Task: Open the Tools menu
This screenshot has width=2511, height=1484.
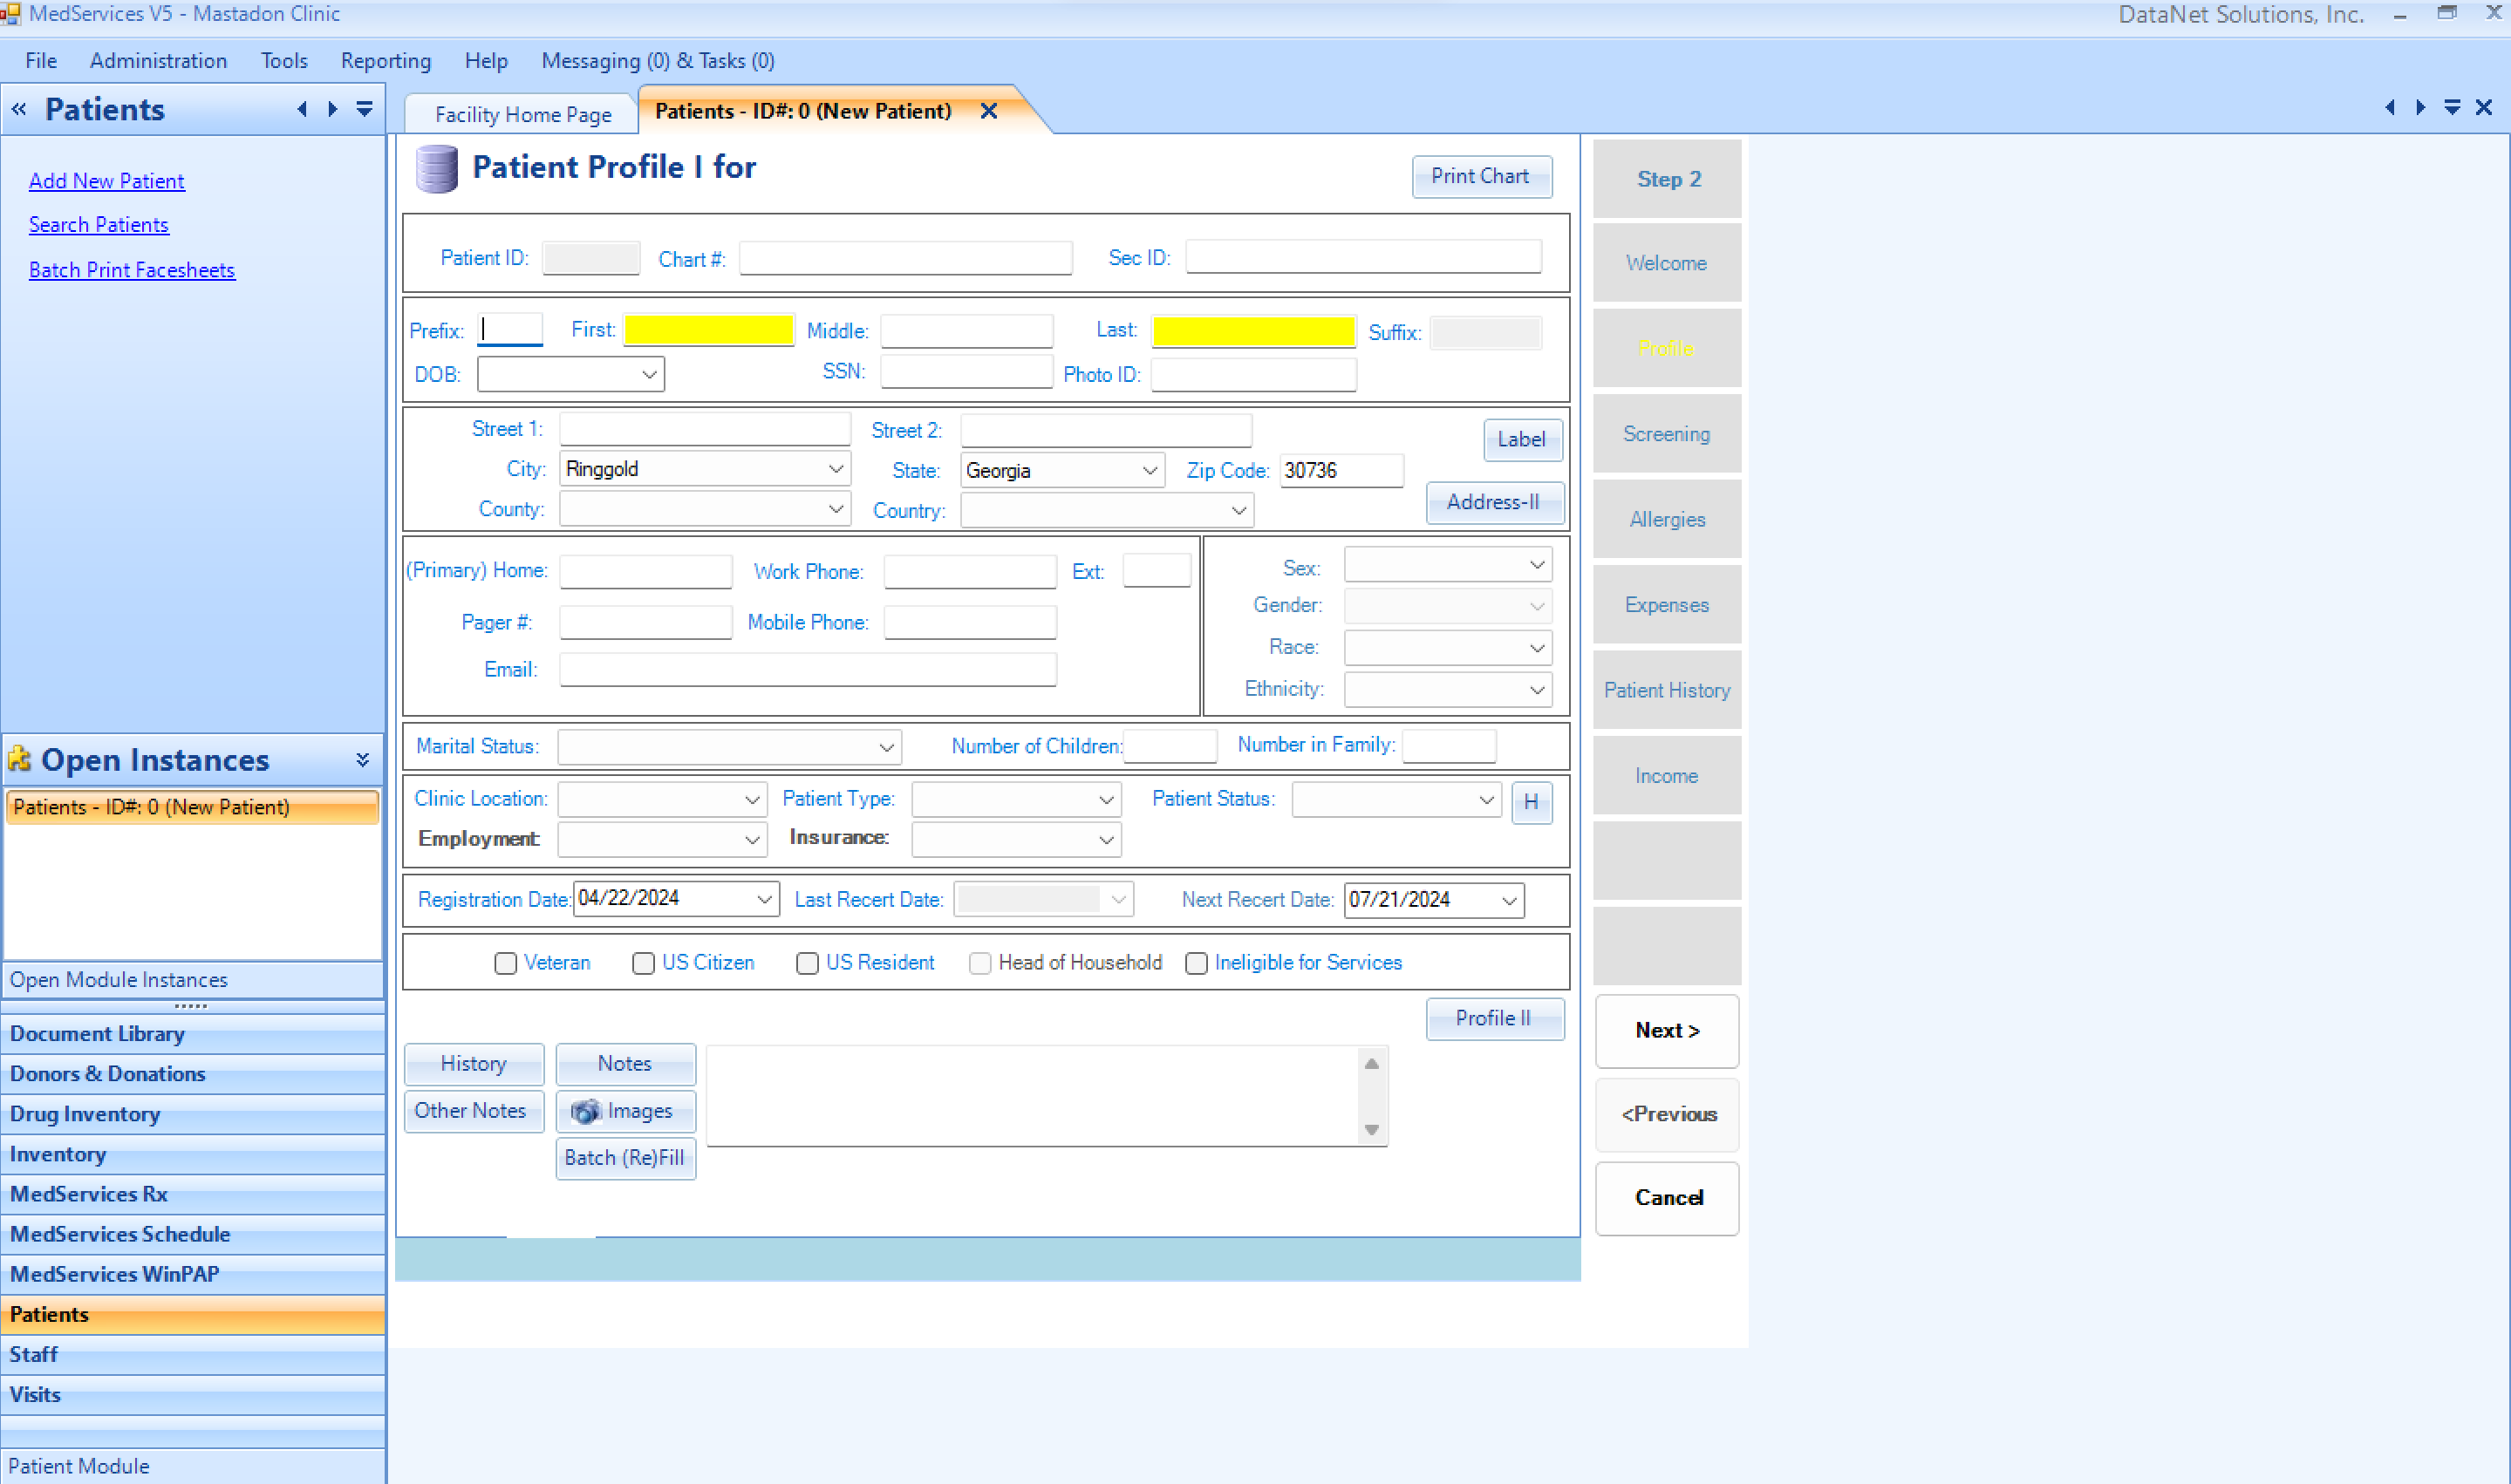Action: coord(284,61)
